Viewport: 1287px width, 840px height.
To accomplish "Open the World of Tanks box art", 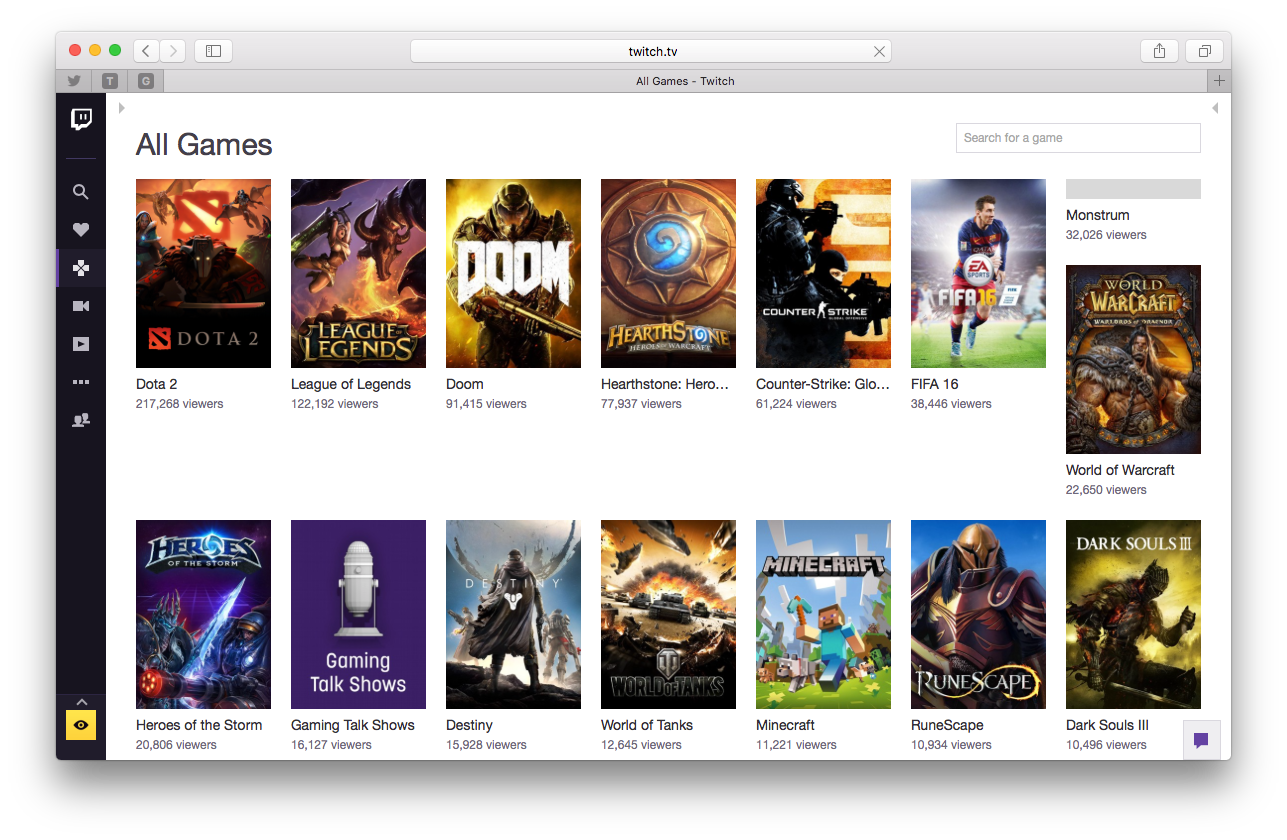I will [x=668, y=614].
